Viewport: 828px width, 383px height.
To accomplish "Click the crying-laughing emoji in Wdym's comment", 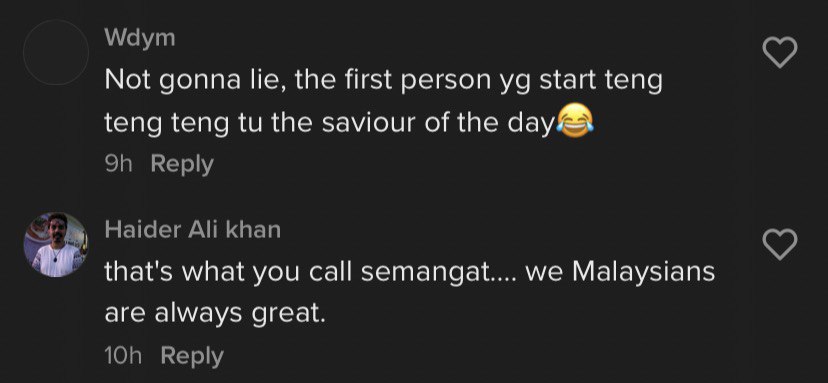I will coord(575,122).
